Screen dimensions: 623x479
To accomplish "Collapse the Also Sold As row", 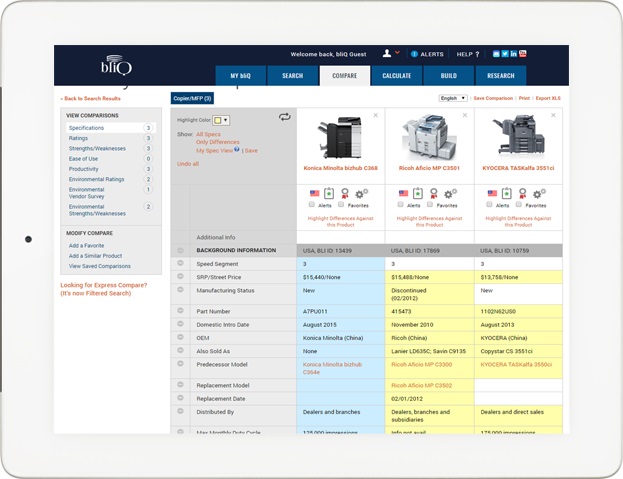I will (180, 350).
